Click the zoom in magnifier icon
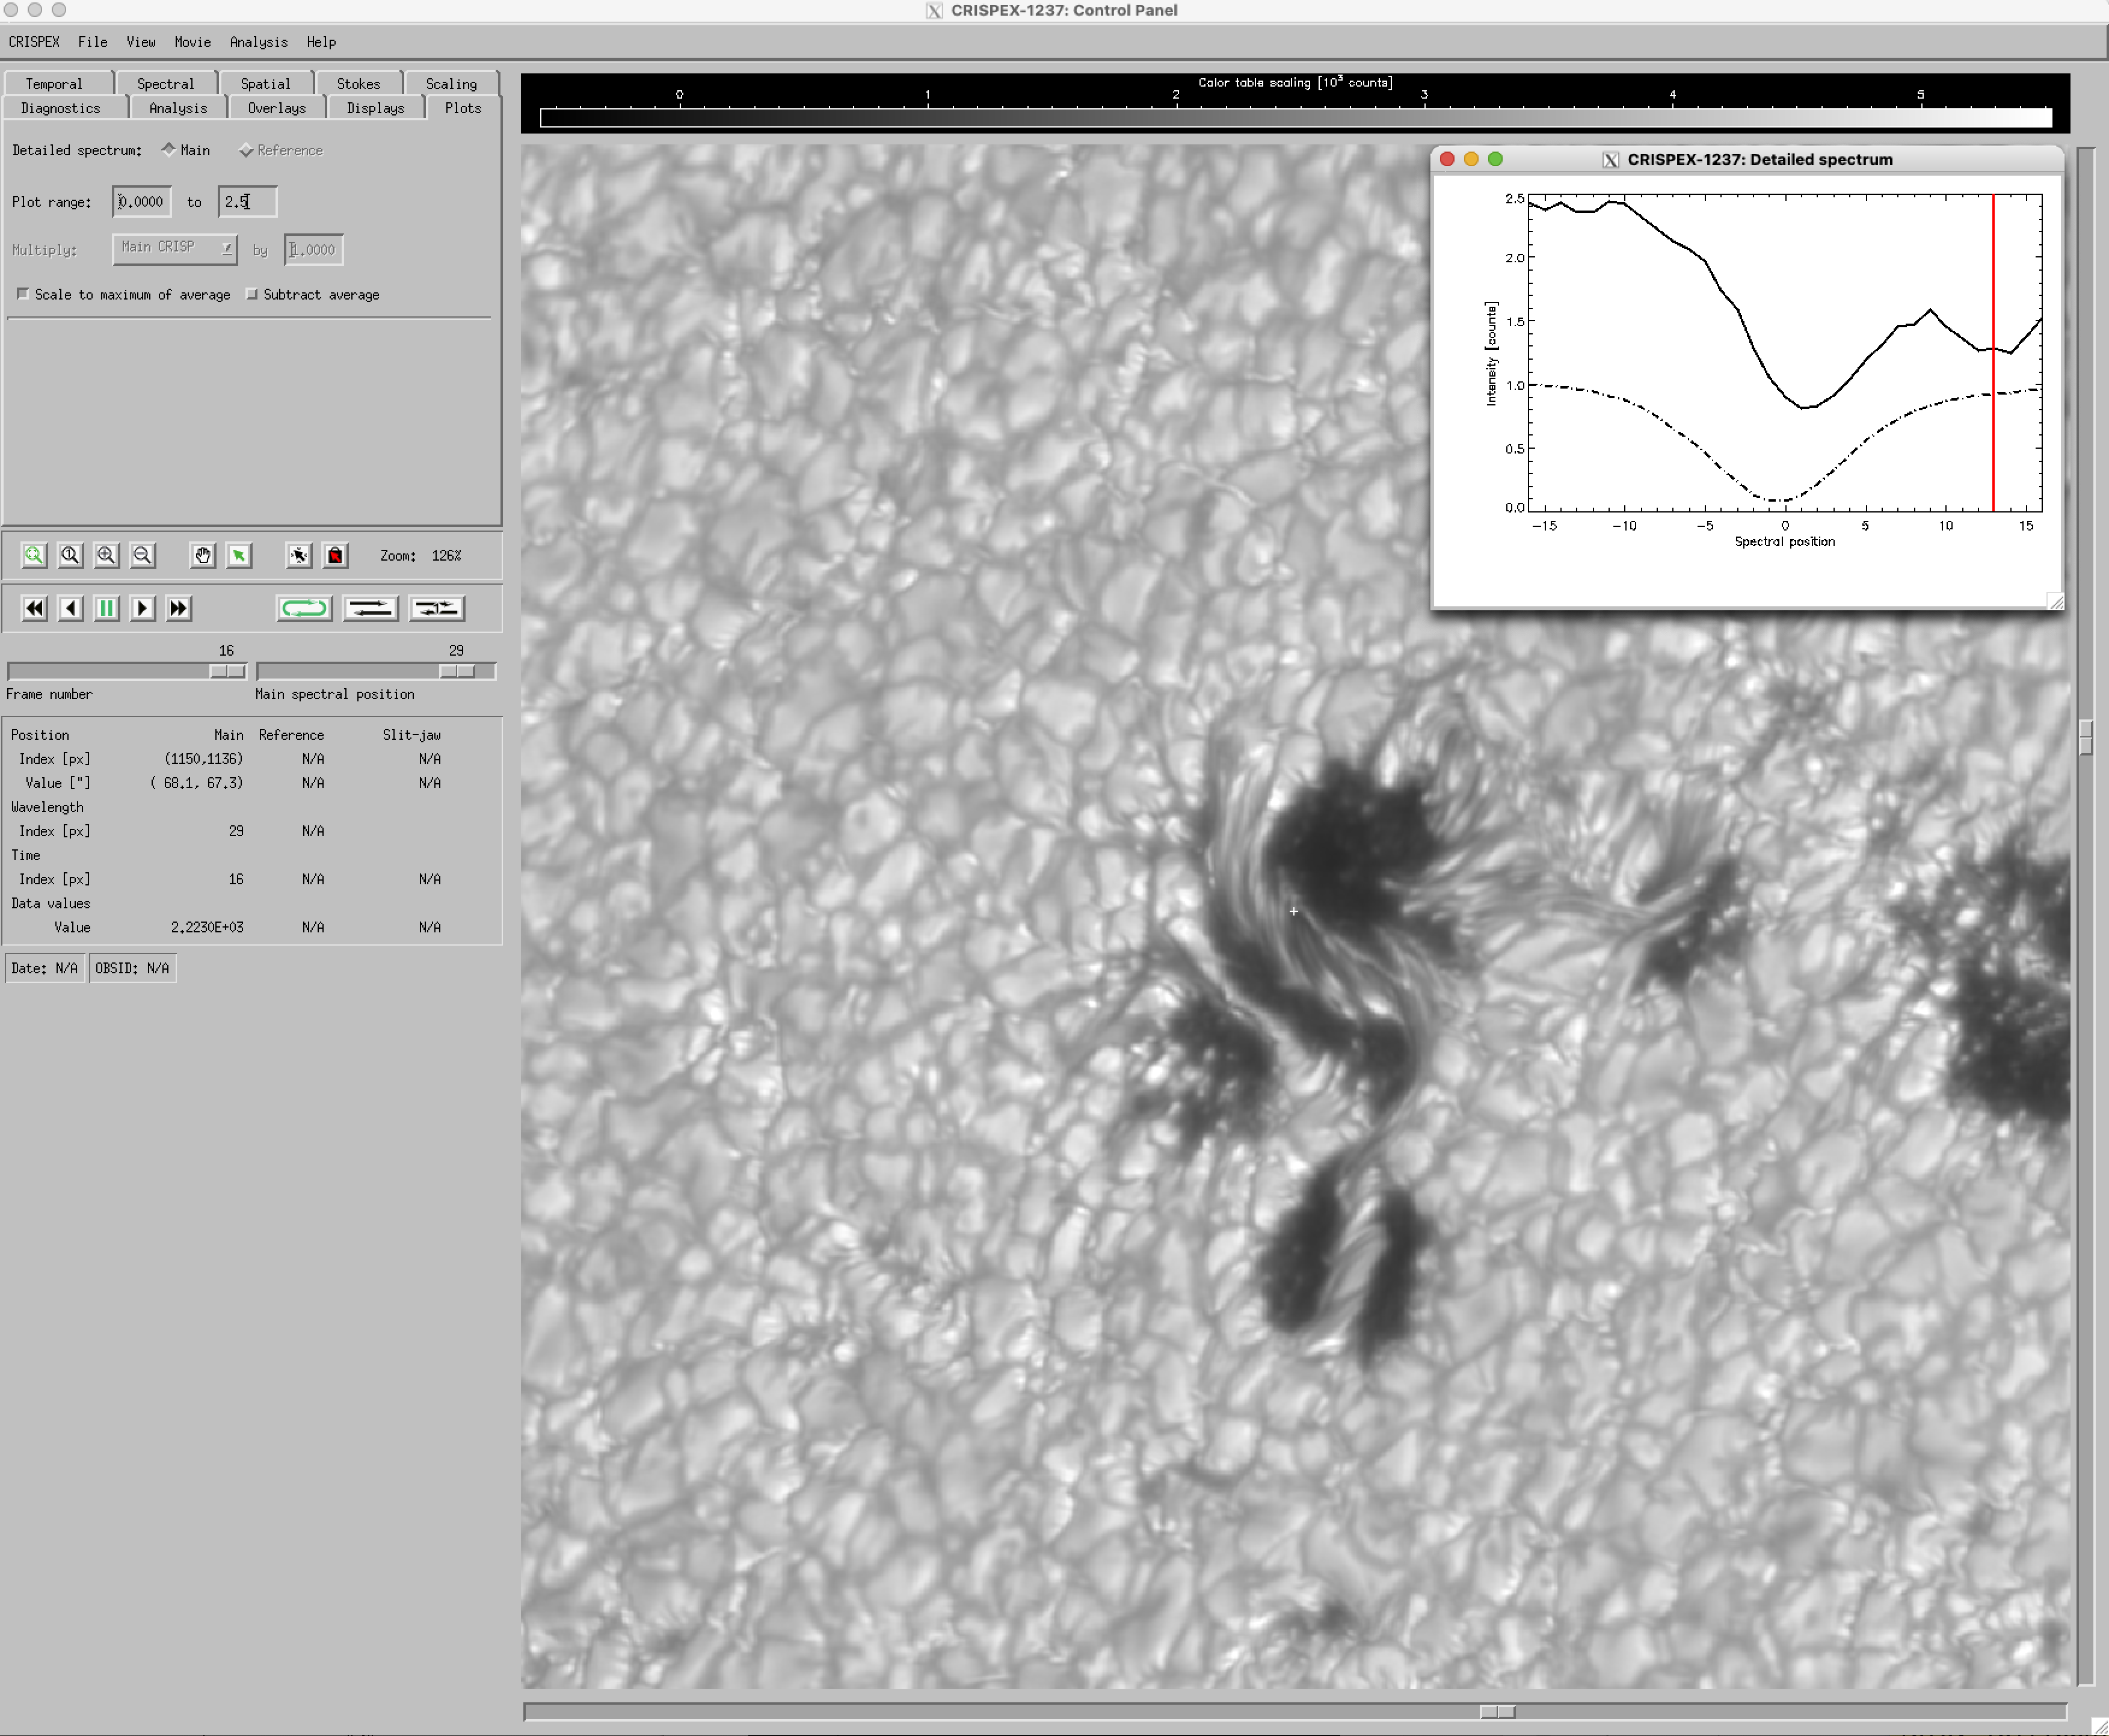 106,555
